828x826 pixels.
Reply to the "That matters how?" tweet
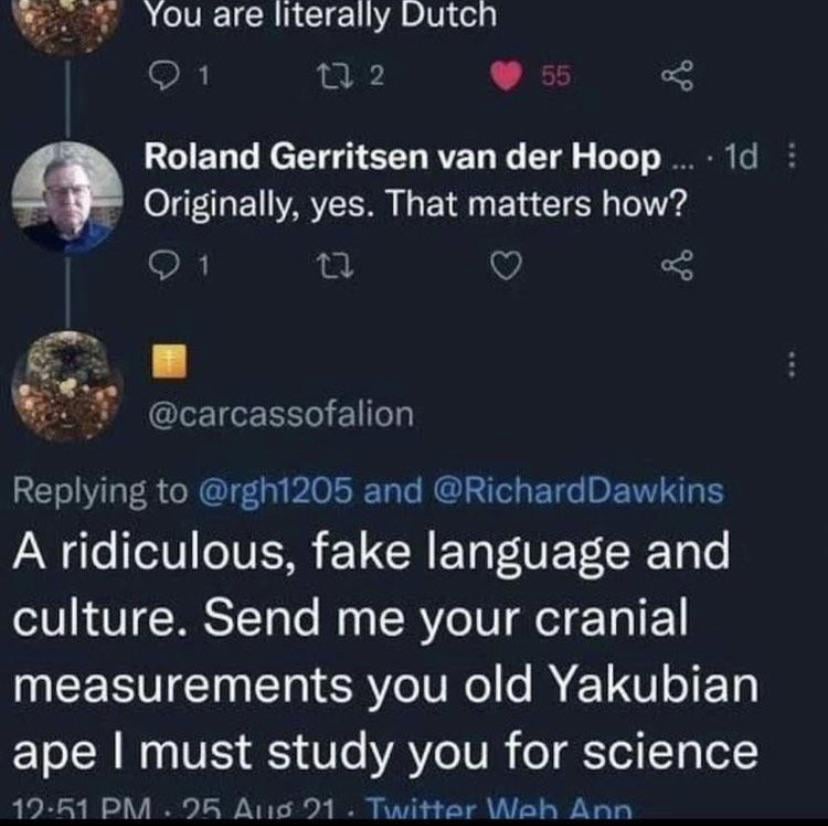click(161, 266)
